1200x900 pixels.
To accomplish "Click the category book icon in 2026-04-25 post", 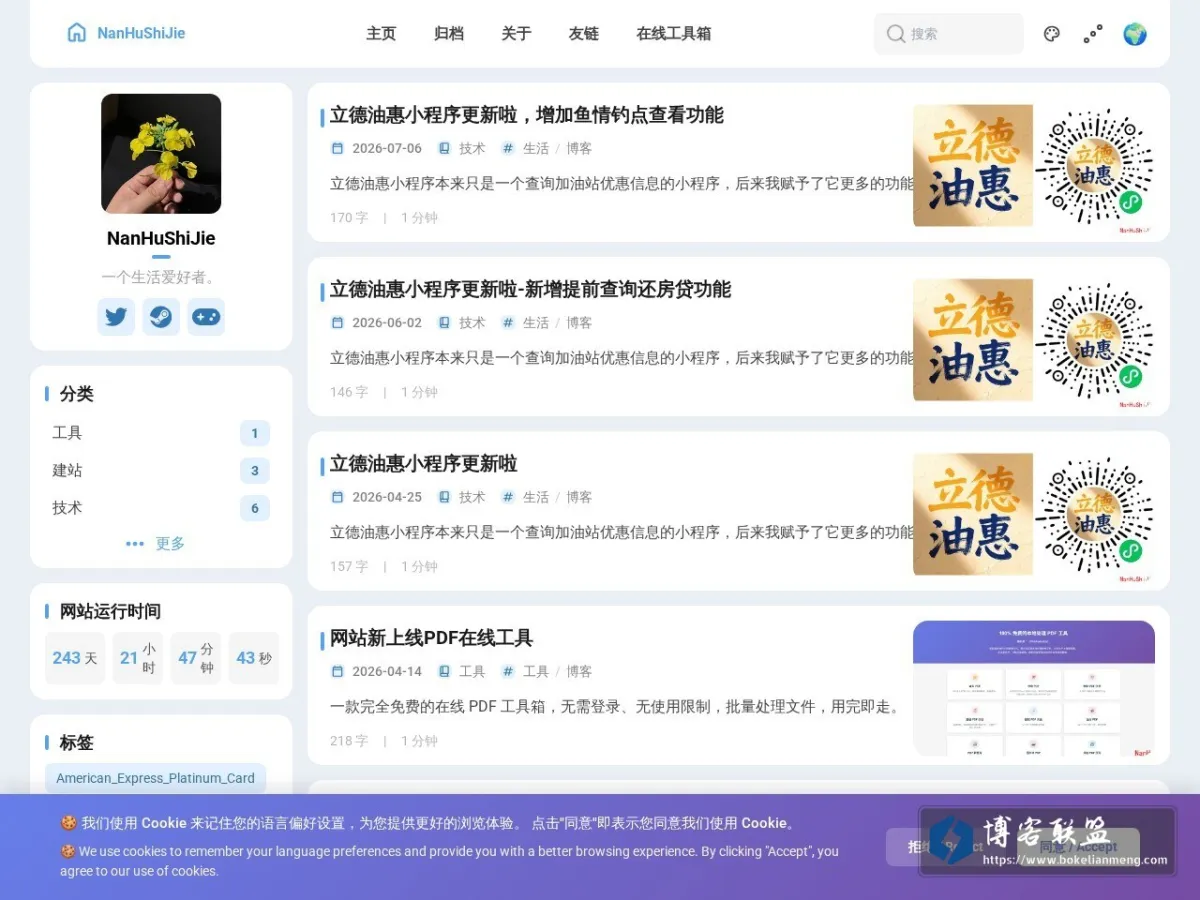I will tap(444, 497).
